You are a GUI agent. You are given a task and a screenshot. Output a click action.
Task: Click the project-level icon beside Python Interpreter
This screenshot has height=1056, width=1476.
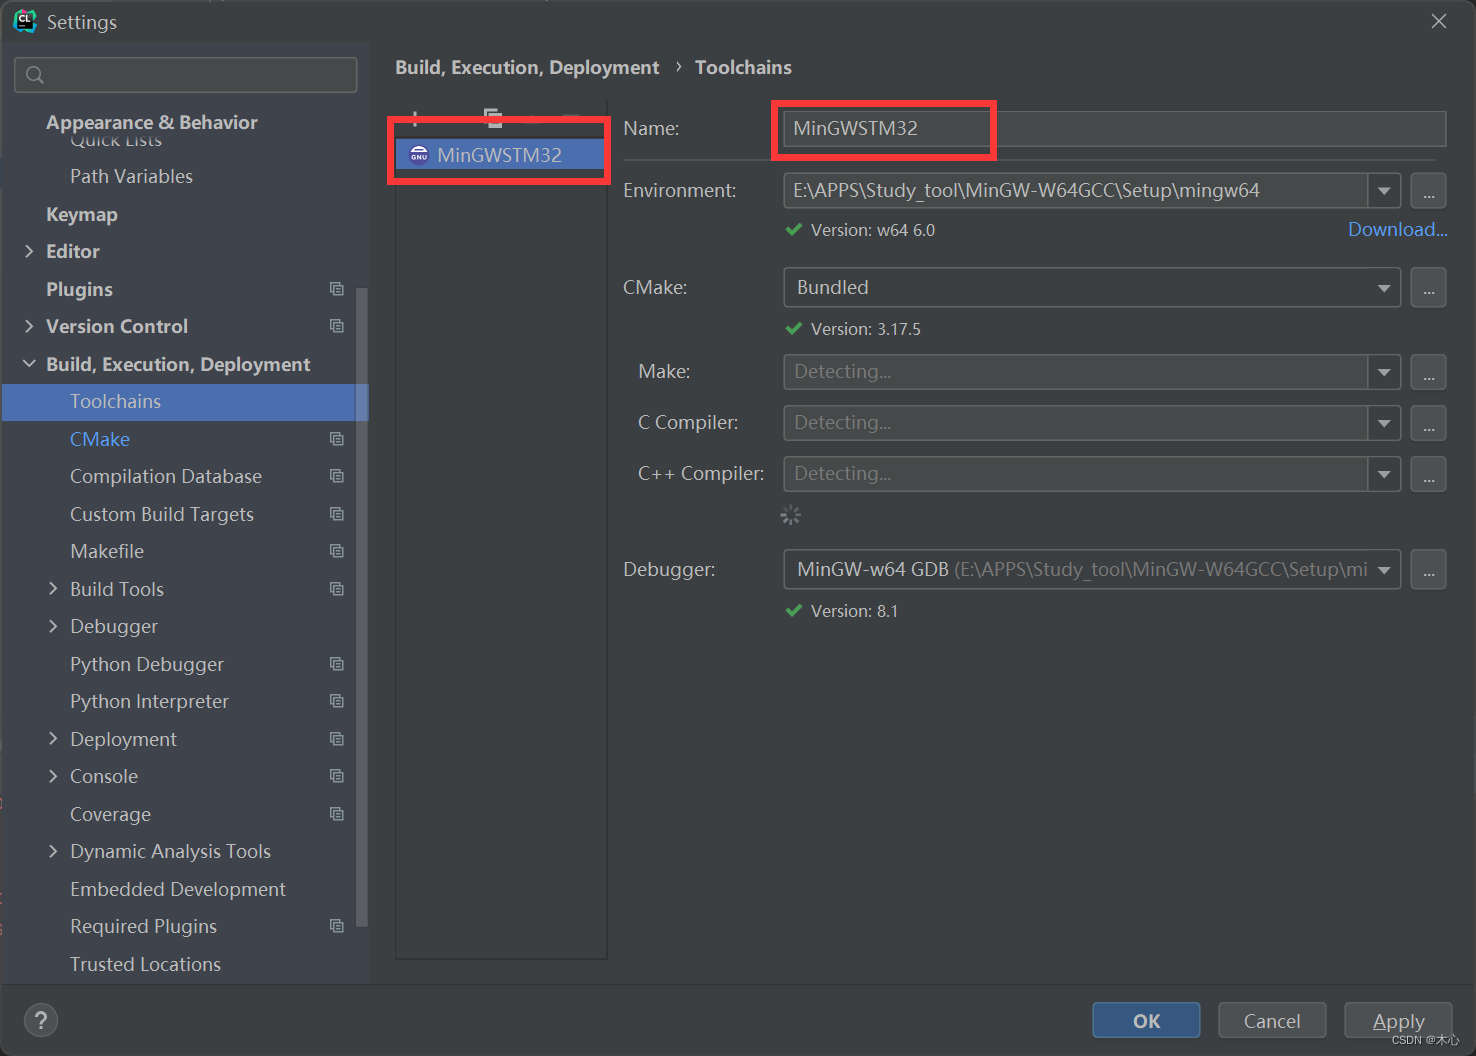click(337, 701)
